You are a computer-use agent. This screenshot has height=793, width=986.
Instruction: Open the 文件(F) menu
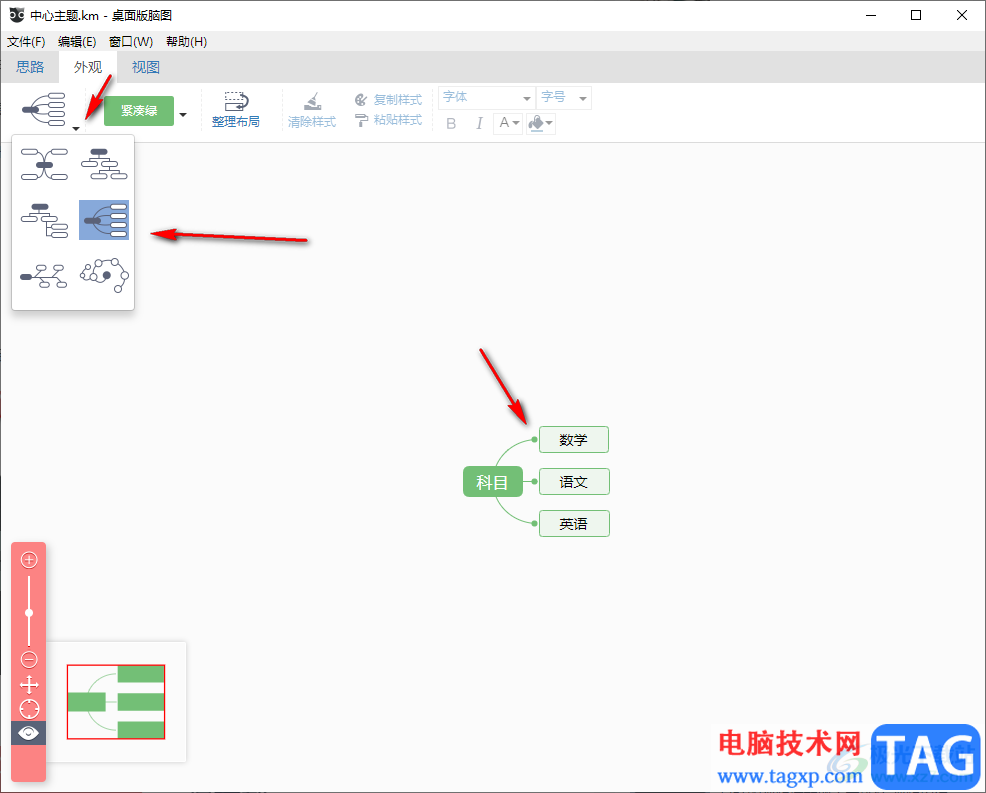tap(26, 42)
